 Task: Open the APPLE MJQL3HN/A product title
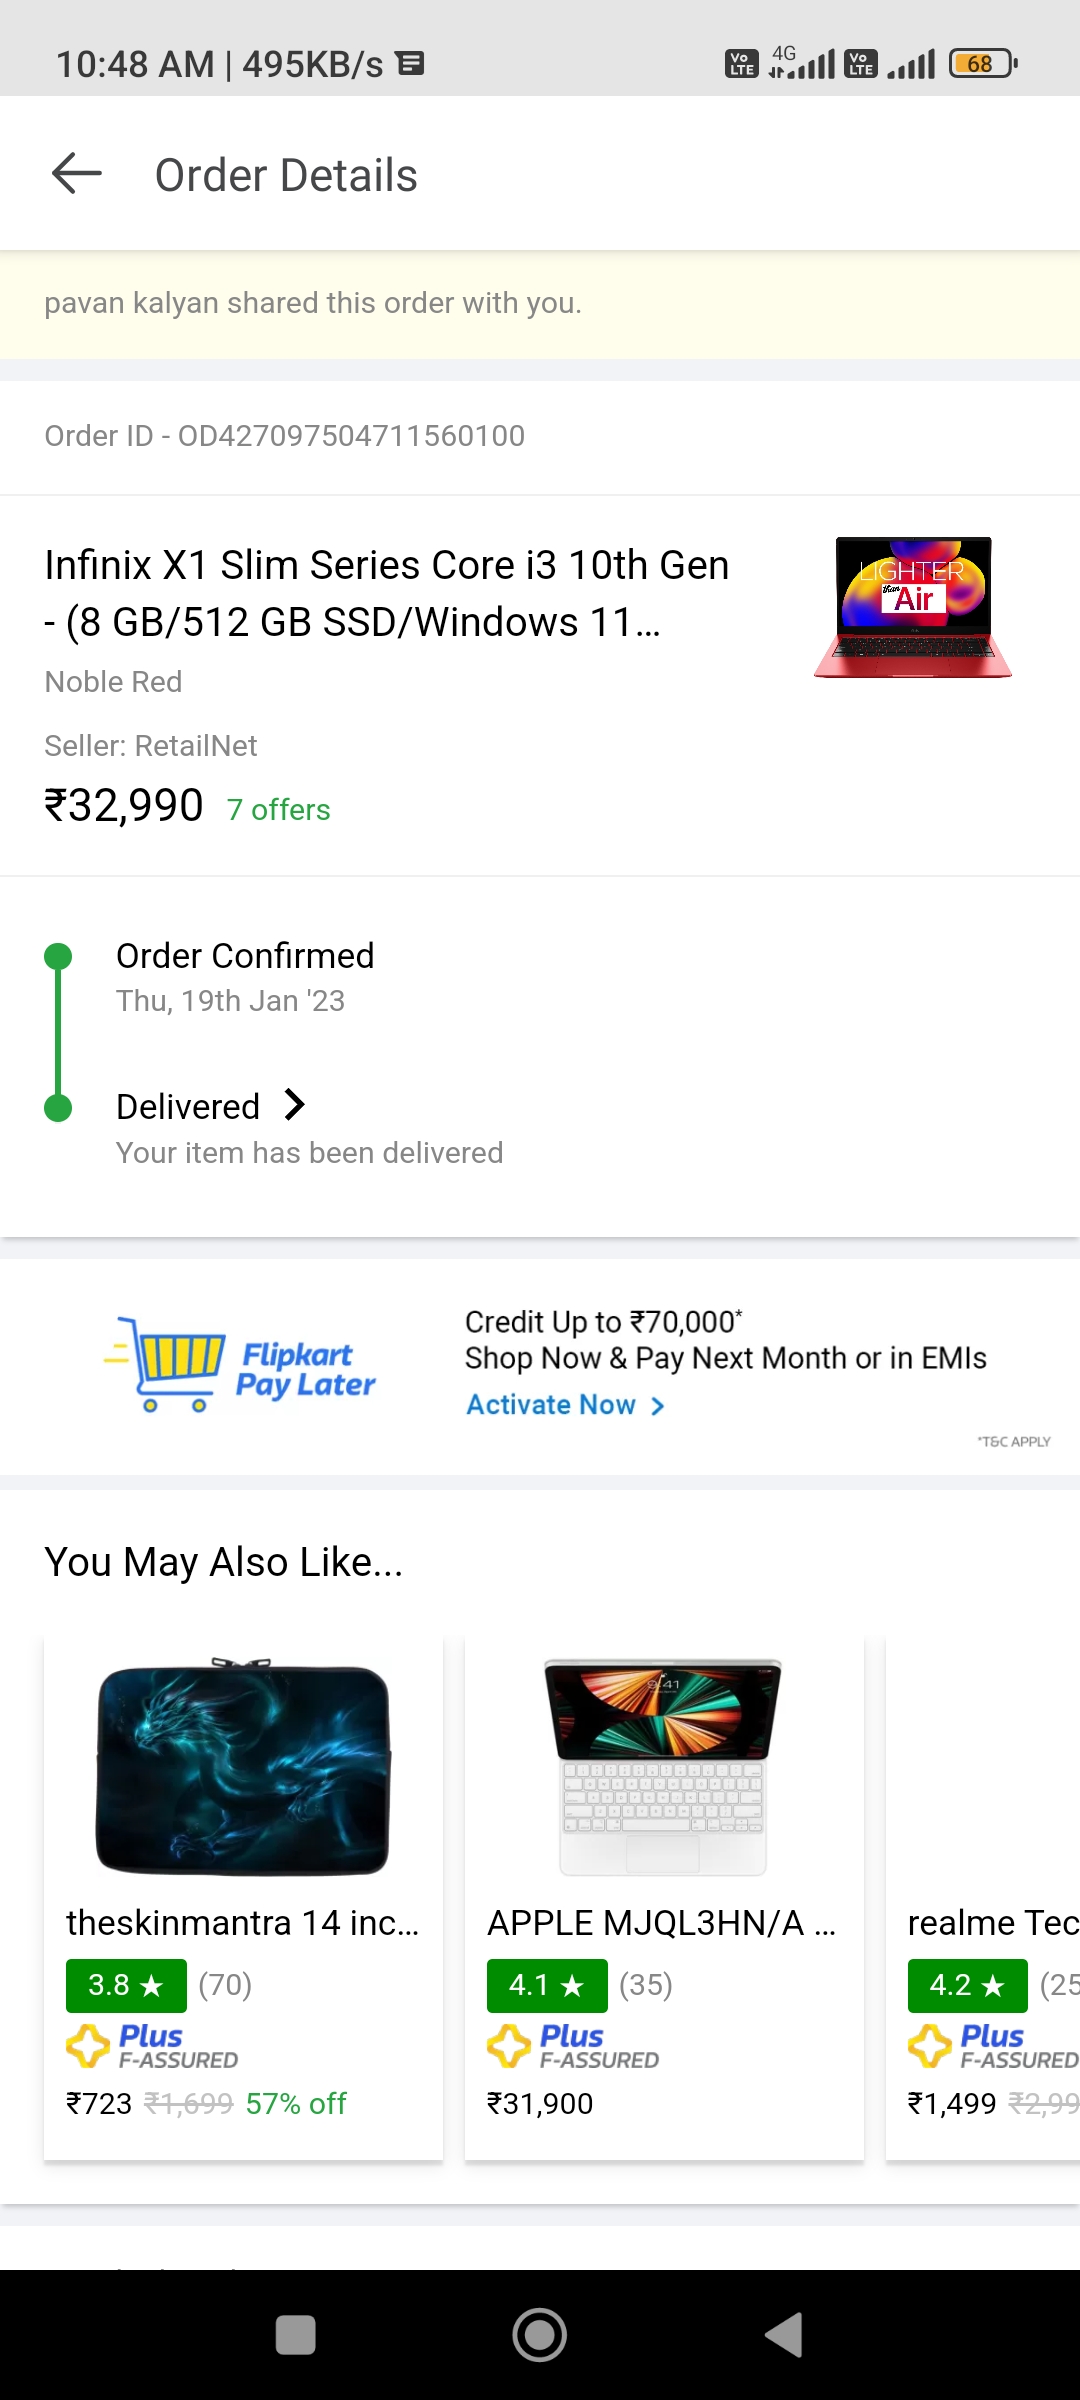click(x=660, y=1922)
